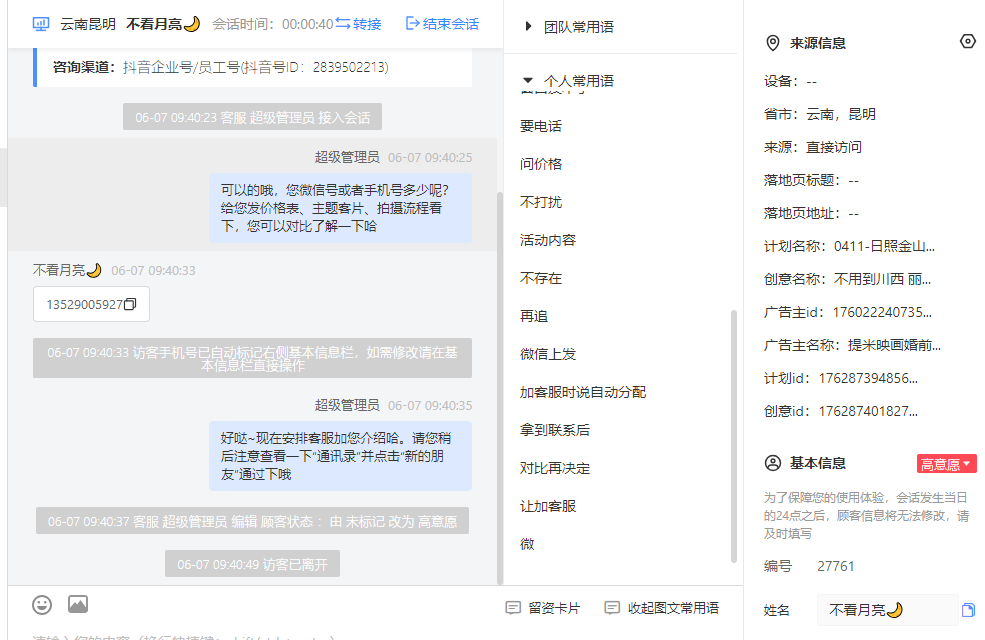Click the monitor icon beside 云南昆明
Image resolution: width=985 pixels, height=640 pixels.
point(41,24)
